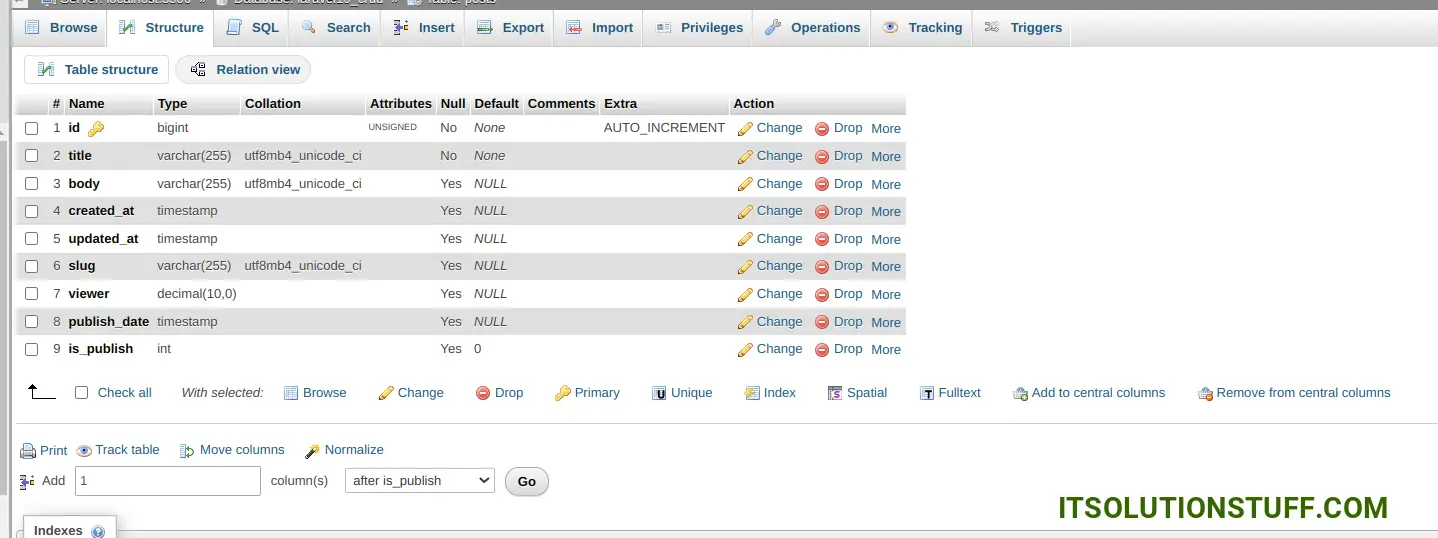Expand More options for body column
The image size is (1438, 538).
886,185
